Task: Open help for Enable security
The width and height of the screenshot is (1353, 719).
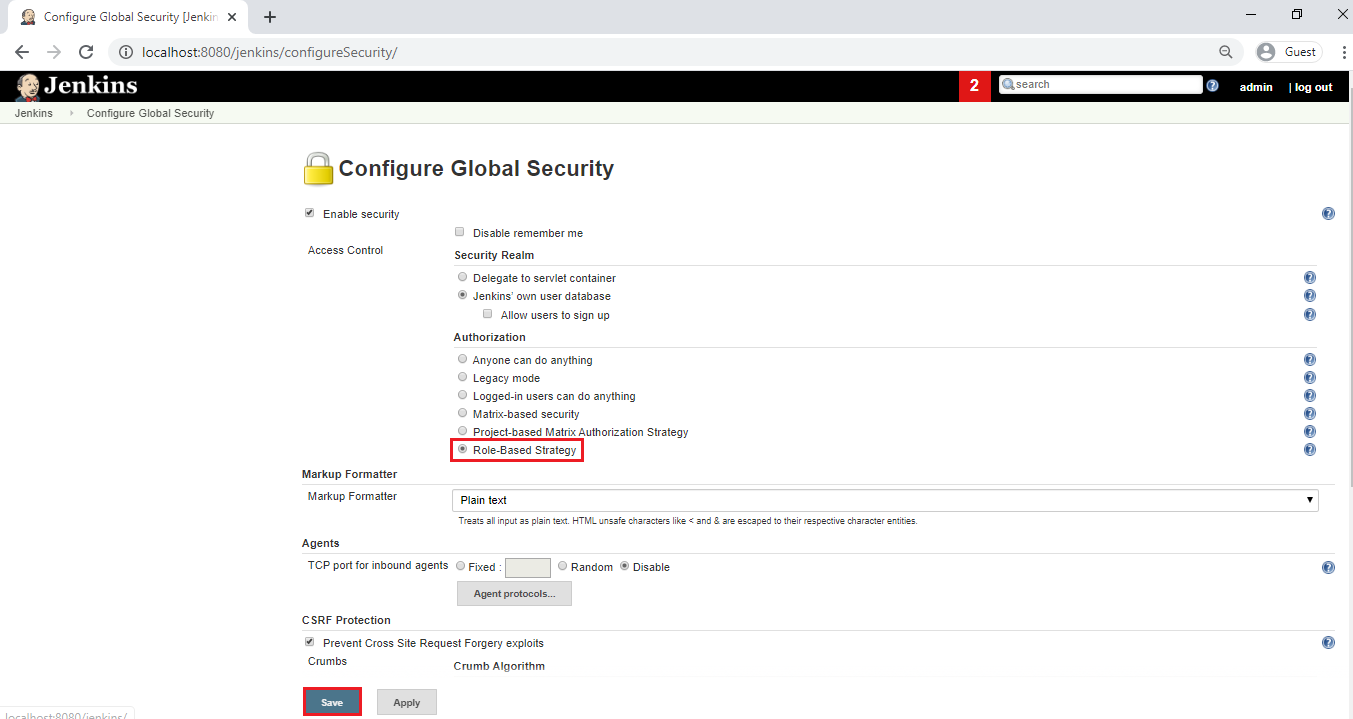Action: 1328,214
